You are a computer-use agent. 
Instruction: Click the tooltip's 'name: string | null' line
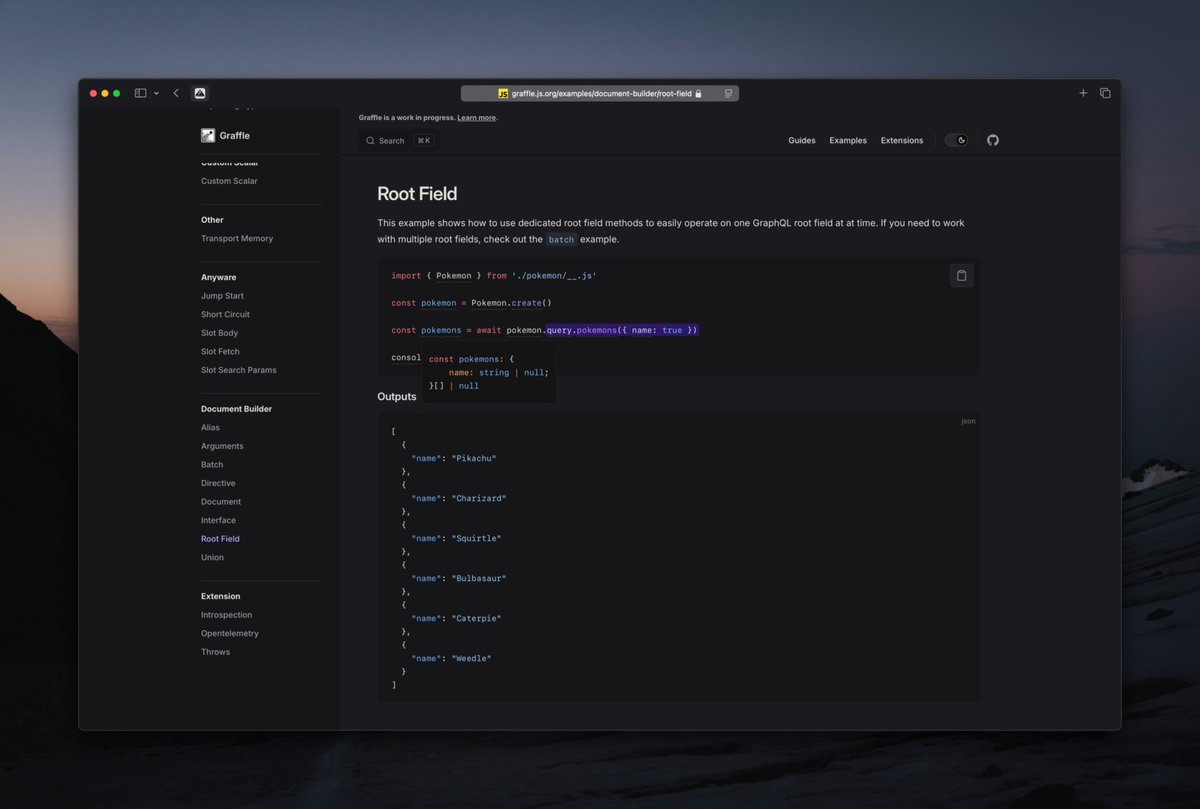click(x=498, y=372)
